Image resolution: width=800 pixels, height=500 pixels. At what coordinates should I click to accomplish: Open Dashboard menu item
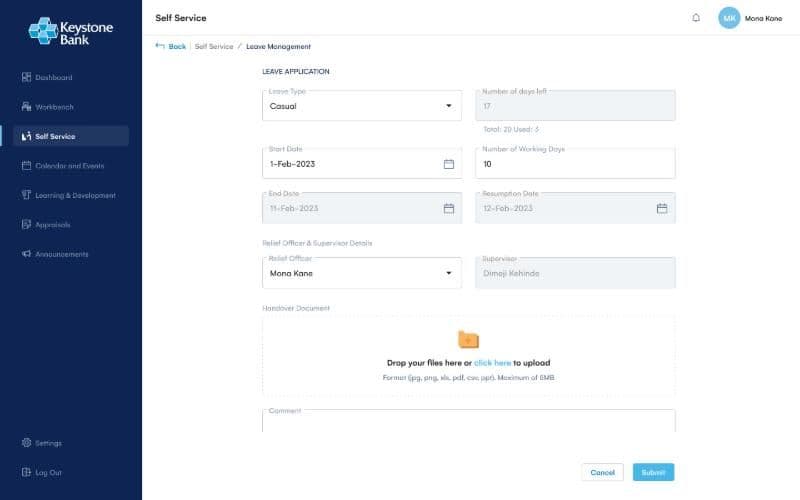click(x=71, y=77)
